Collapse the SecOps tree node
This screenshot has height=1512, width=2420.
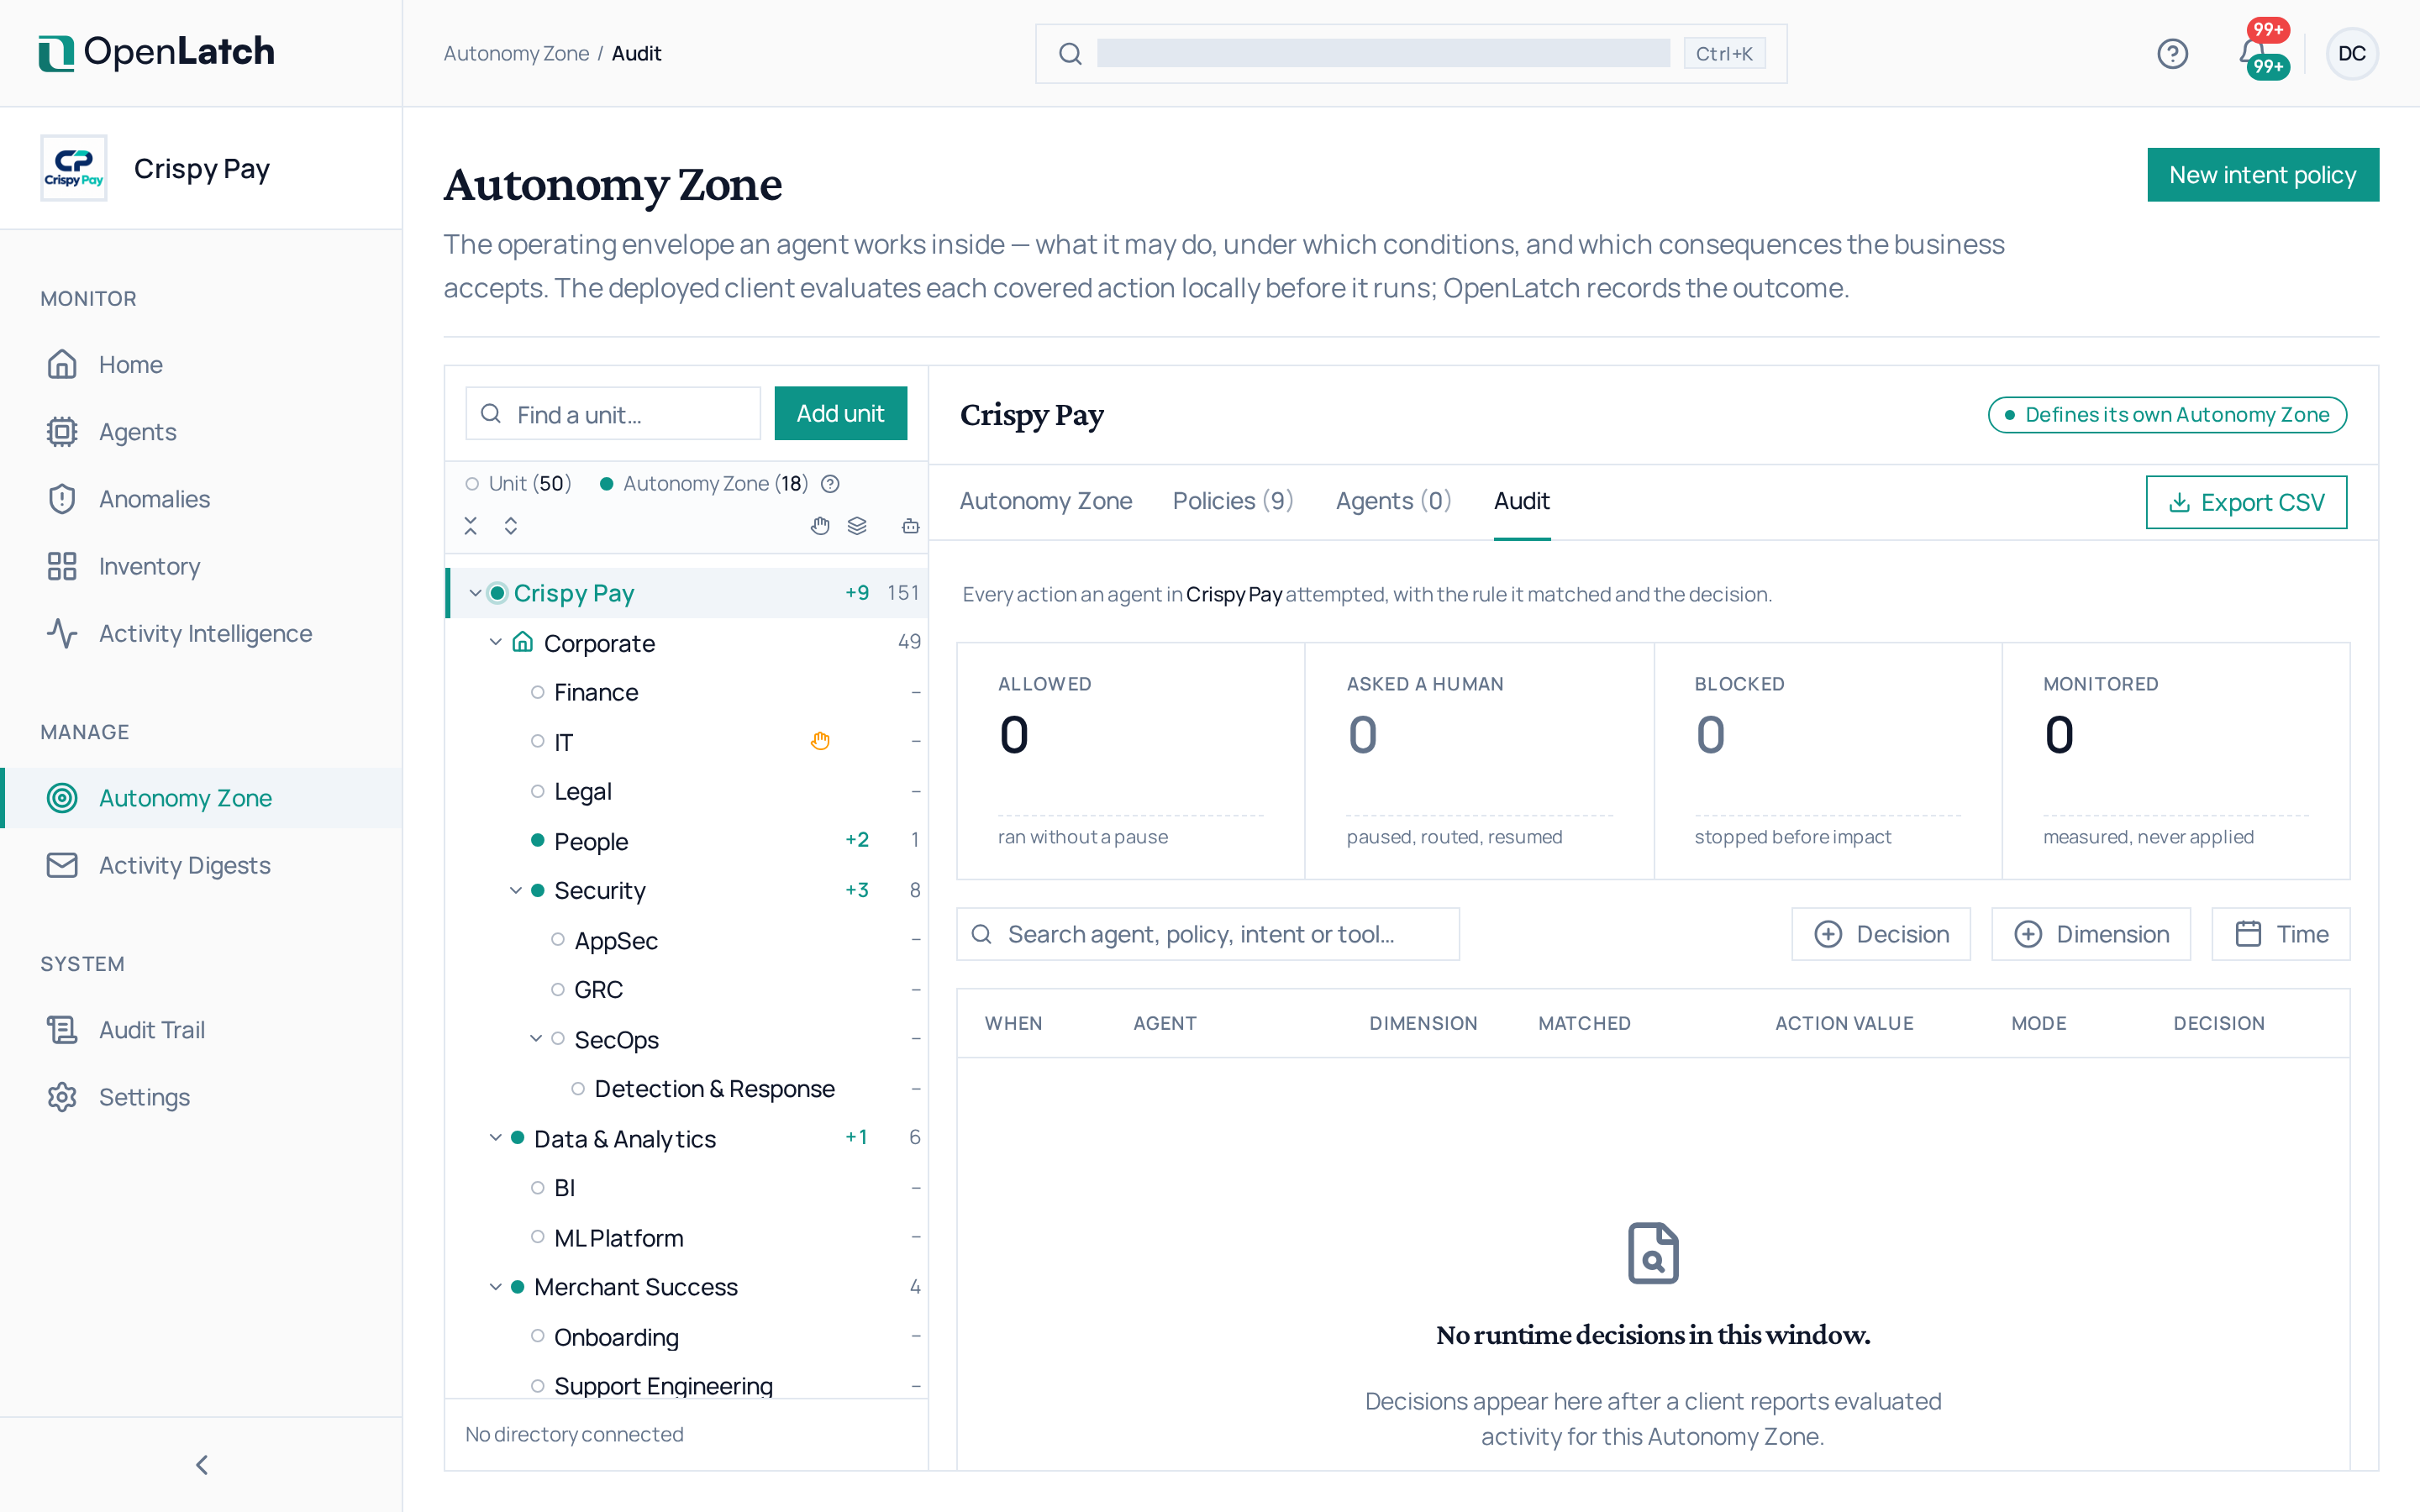536,1039
